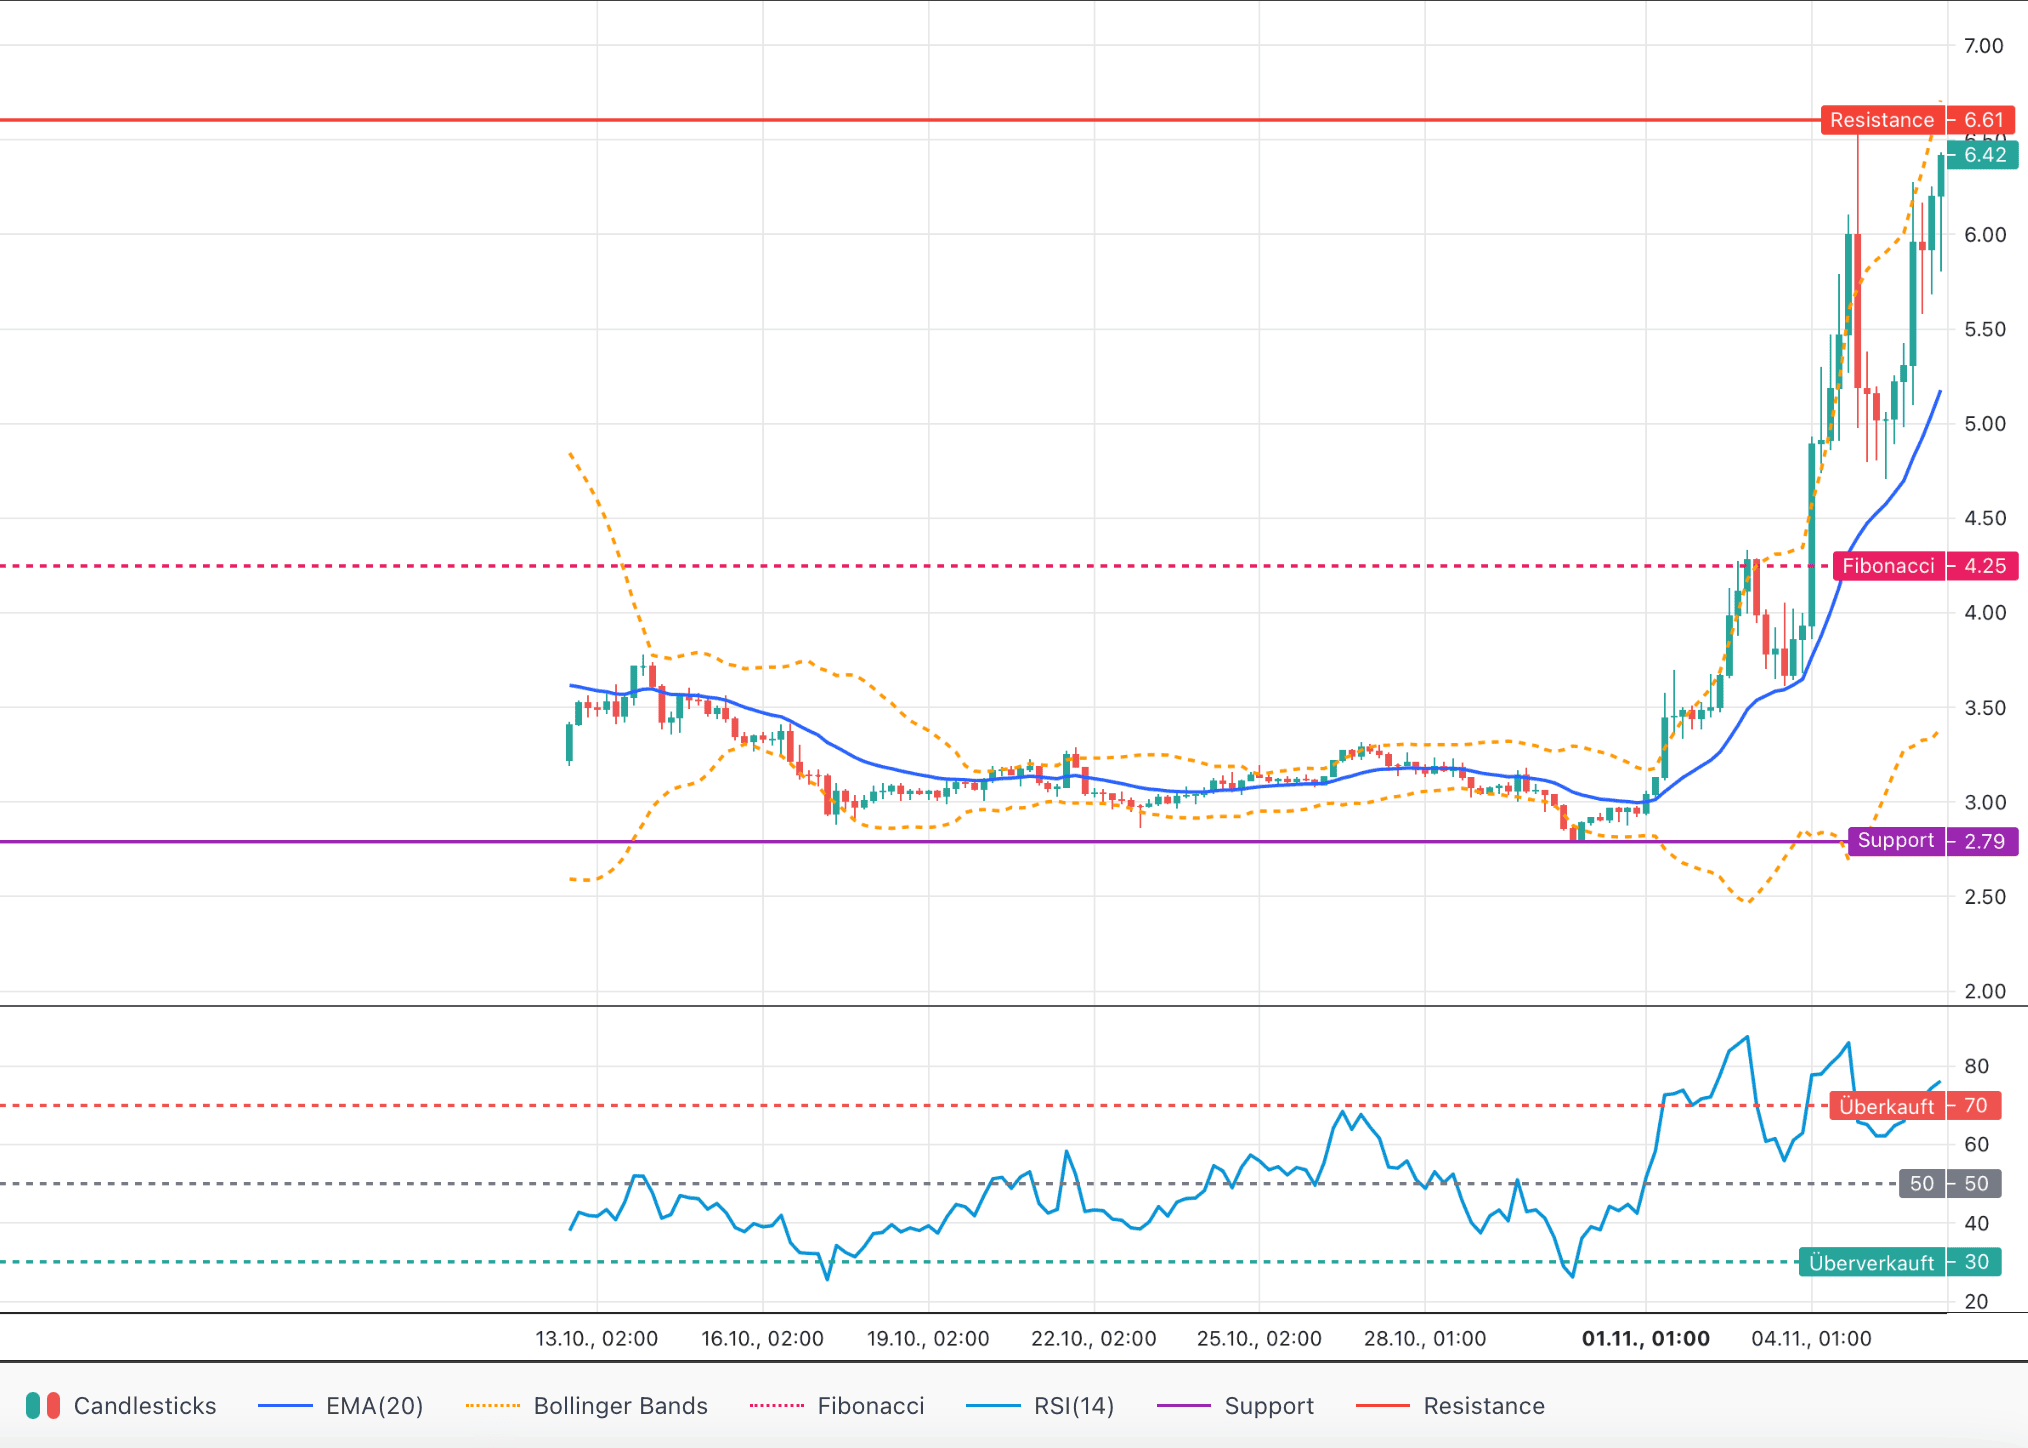The width and height of the screenshot is (2028, 1448).
Task: Select the Fibonacci 4.25 level tag
Action: click(x=1888, y=566)
